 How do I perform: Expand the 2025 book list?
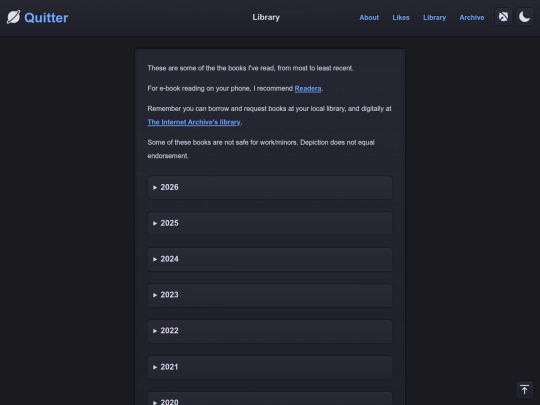pyautogui.click(x=270, y=223)
